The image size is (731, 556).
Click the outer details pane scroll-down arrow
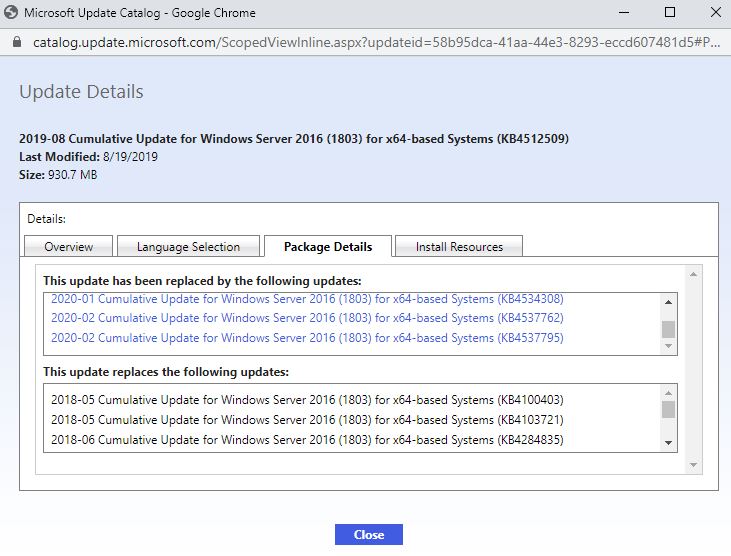pos(693,465)
